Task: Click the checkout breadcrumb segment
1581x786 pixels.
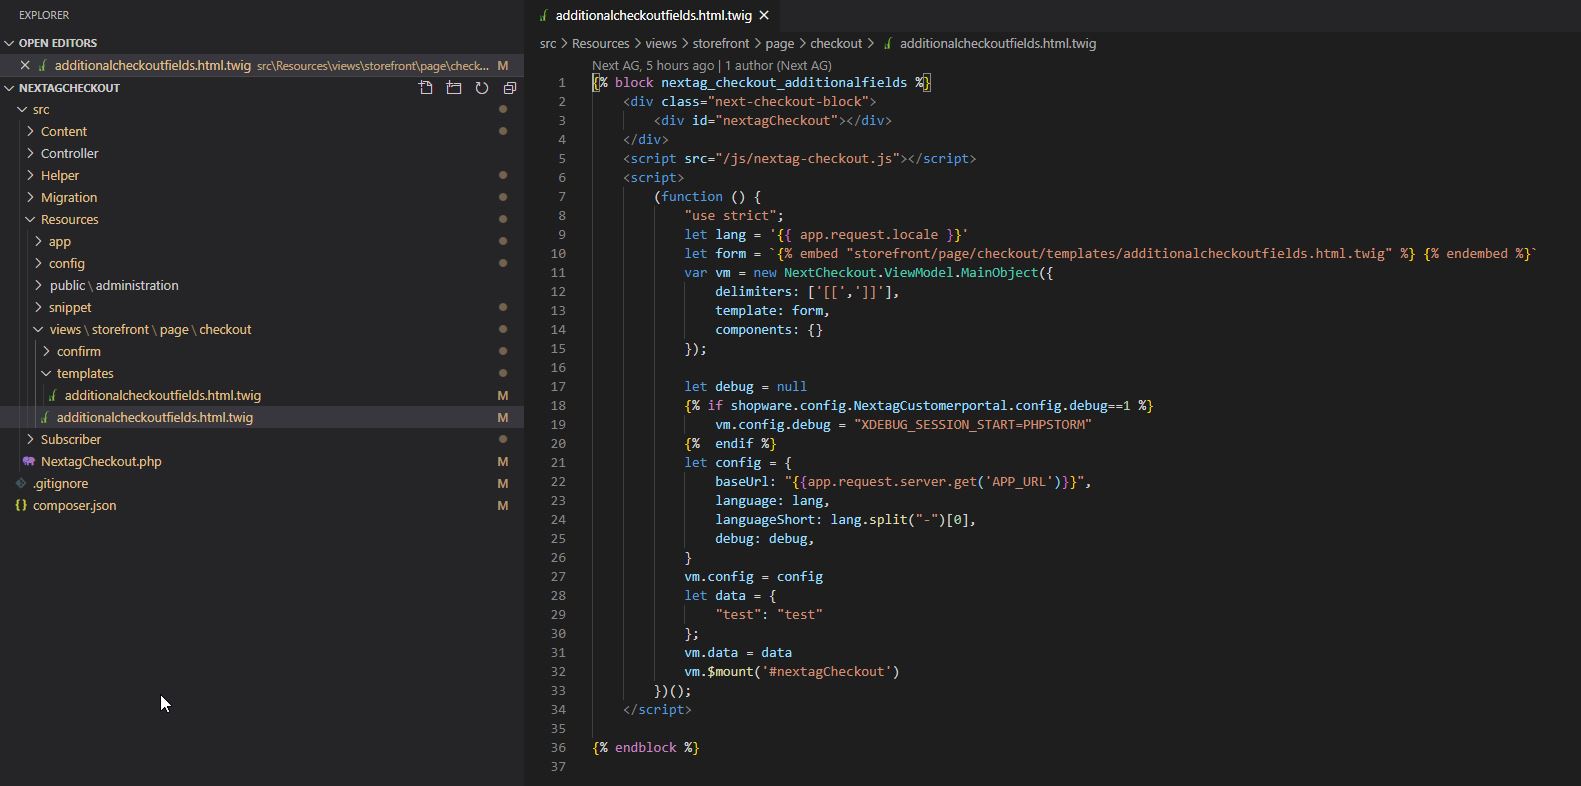Action: coord(836,44)
